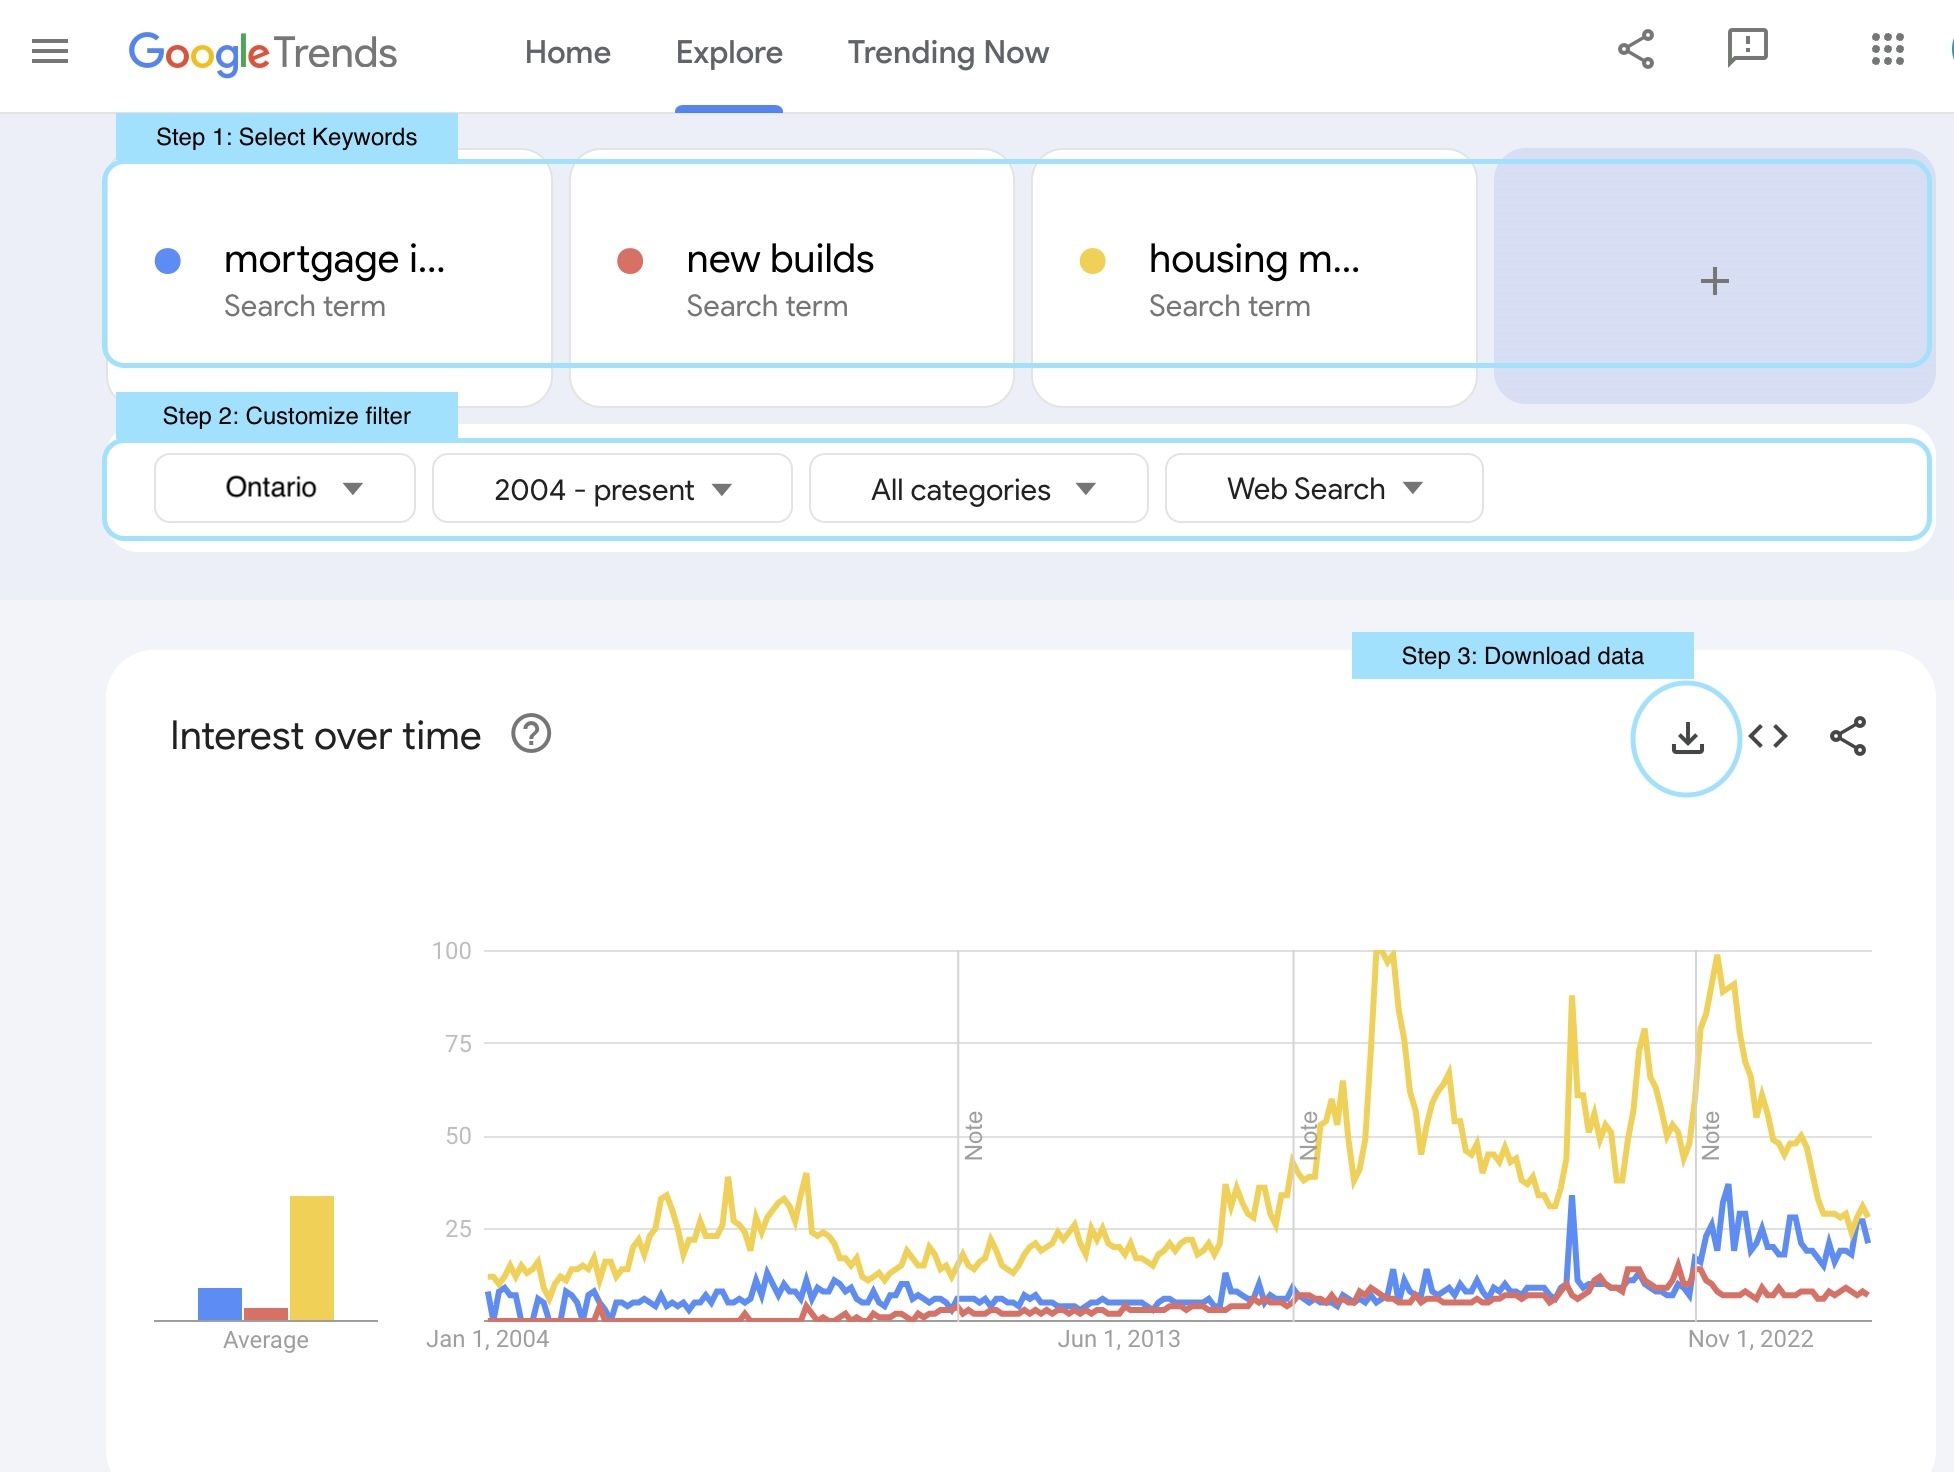This screenshot has height=1472, width=1954.
Task: Expand the 2004 - present date dropdown
Action: 611,487
